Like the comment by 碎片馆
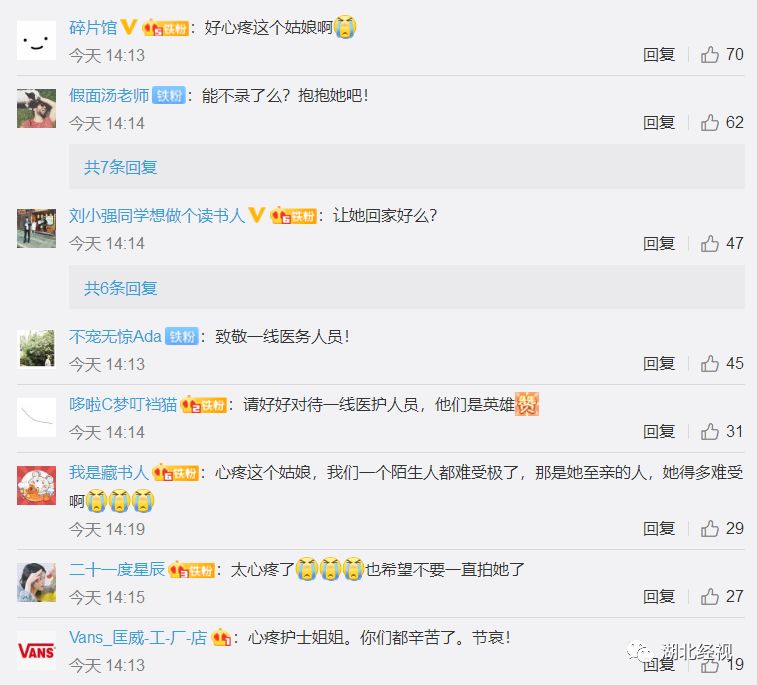This screenshot has width=757, height=685. (710, 55)
